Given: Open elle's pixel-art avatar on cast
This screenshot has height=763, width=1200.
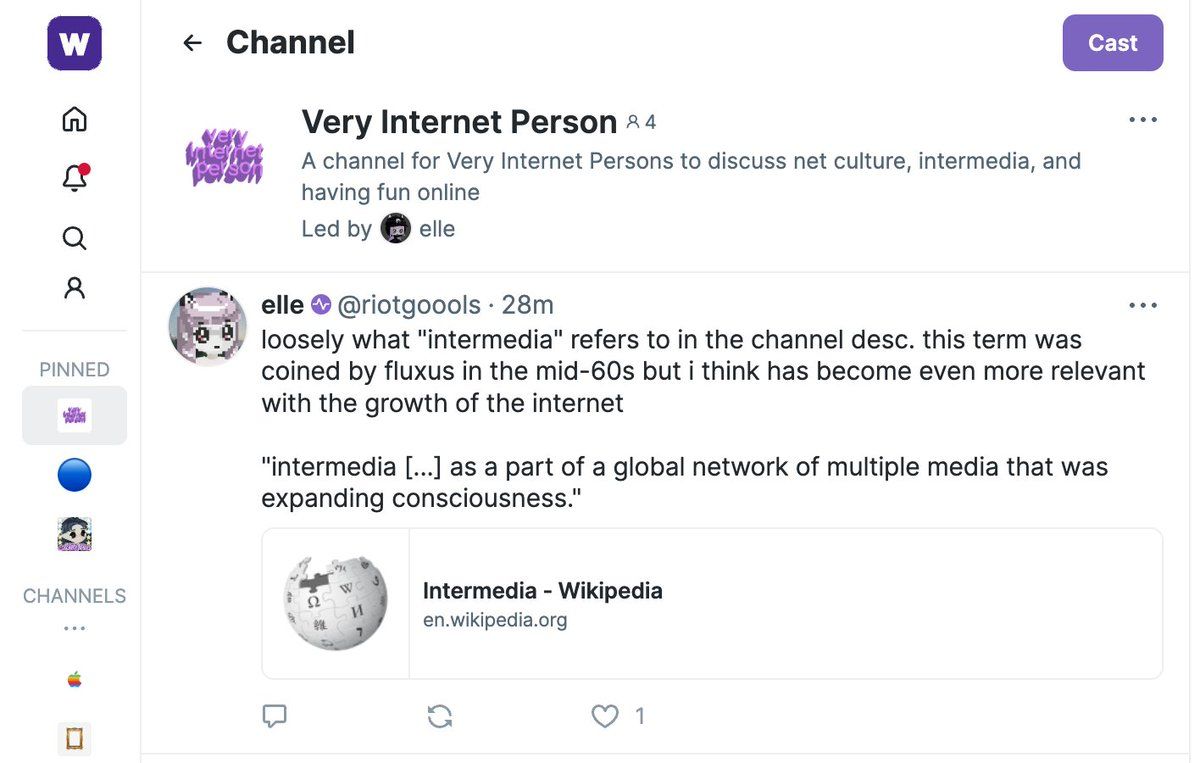Looking at the screenshot, I should coord(207,328).
